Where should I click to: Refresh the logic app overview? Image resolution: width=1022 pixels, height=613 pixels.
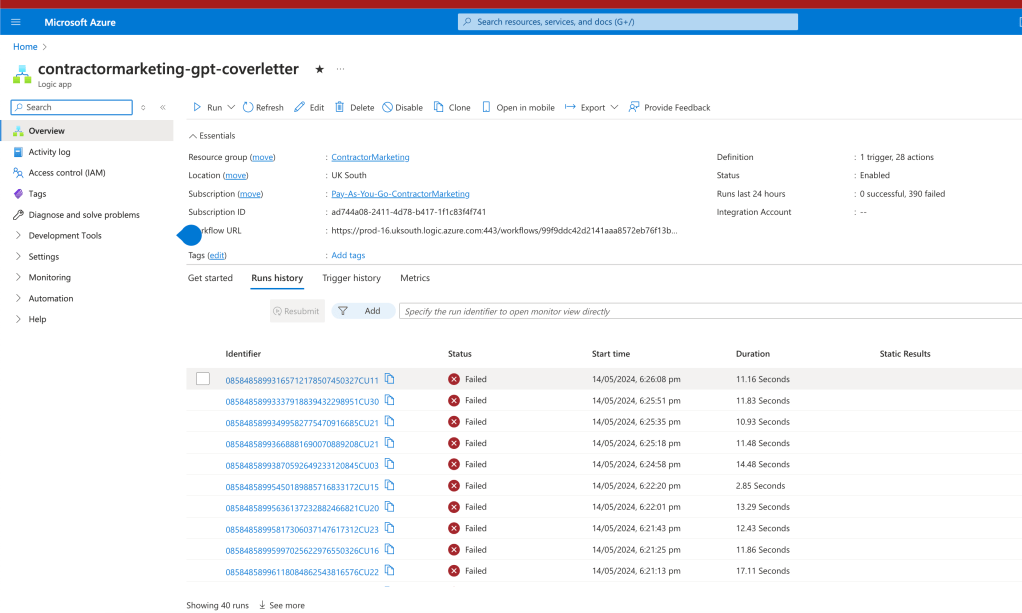[x=263, y=108]
